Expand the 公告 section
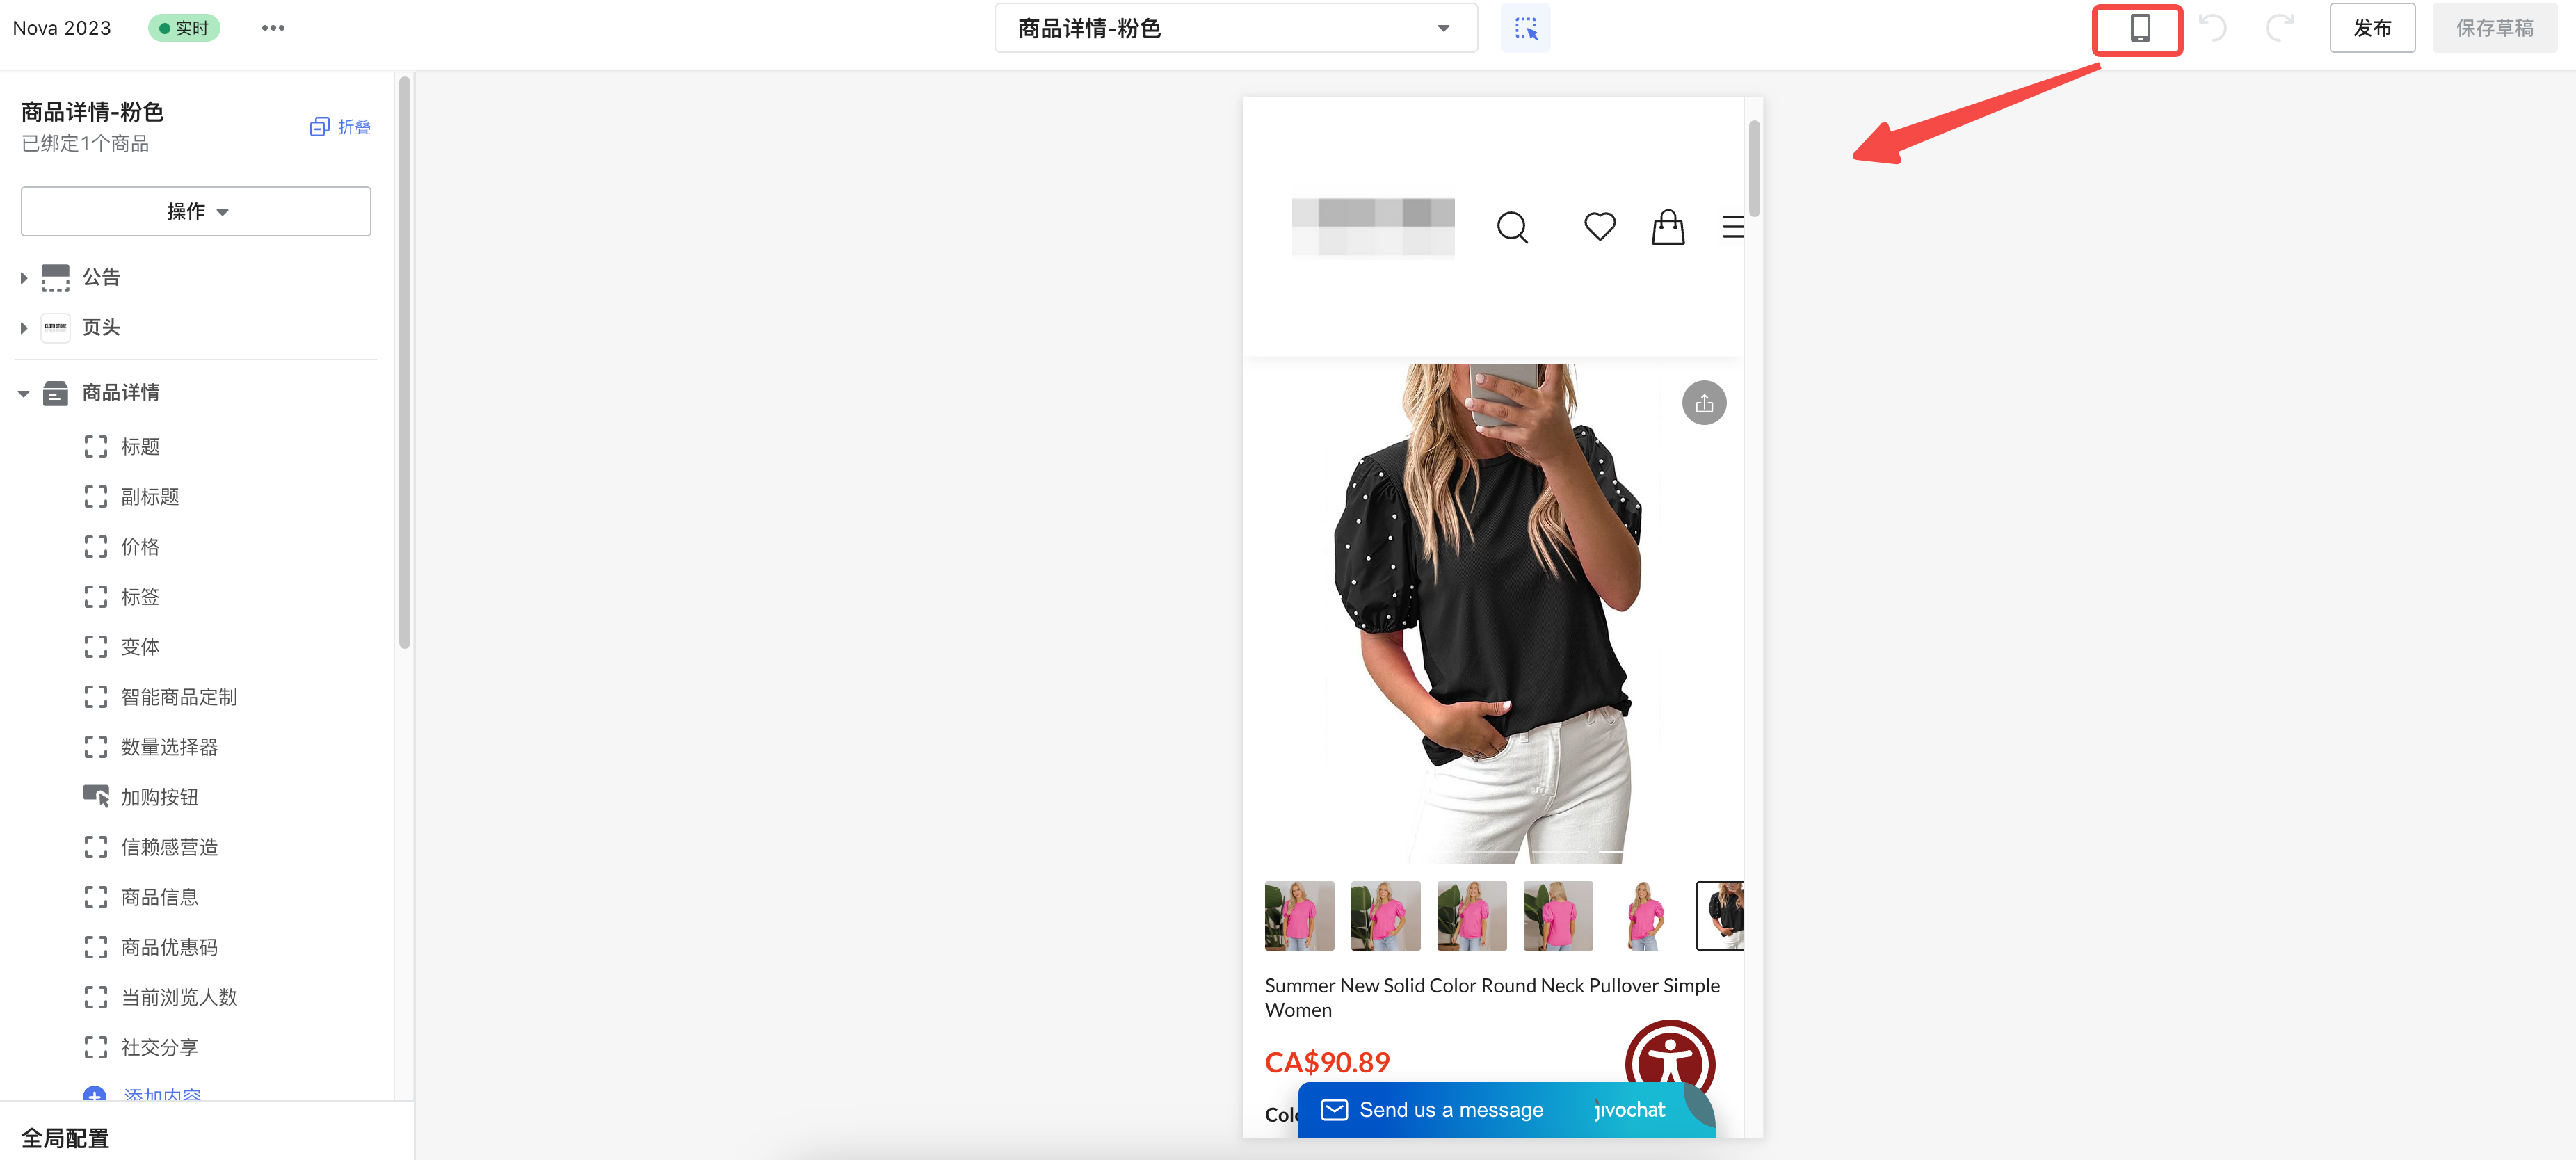 click(24, 278)
